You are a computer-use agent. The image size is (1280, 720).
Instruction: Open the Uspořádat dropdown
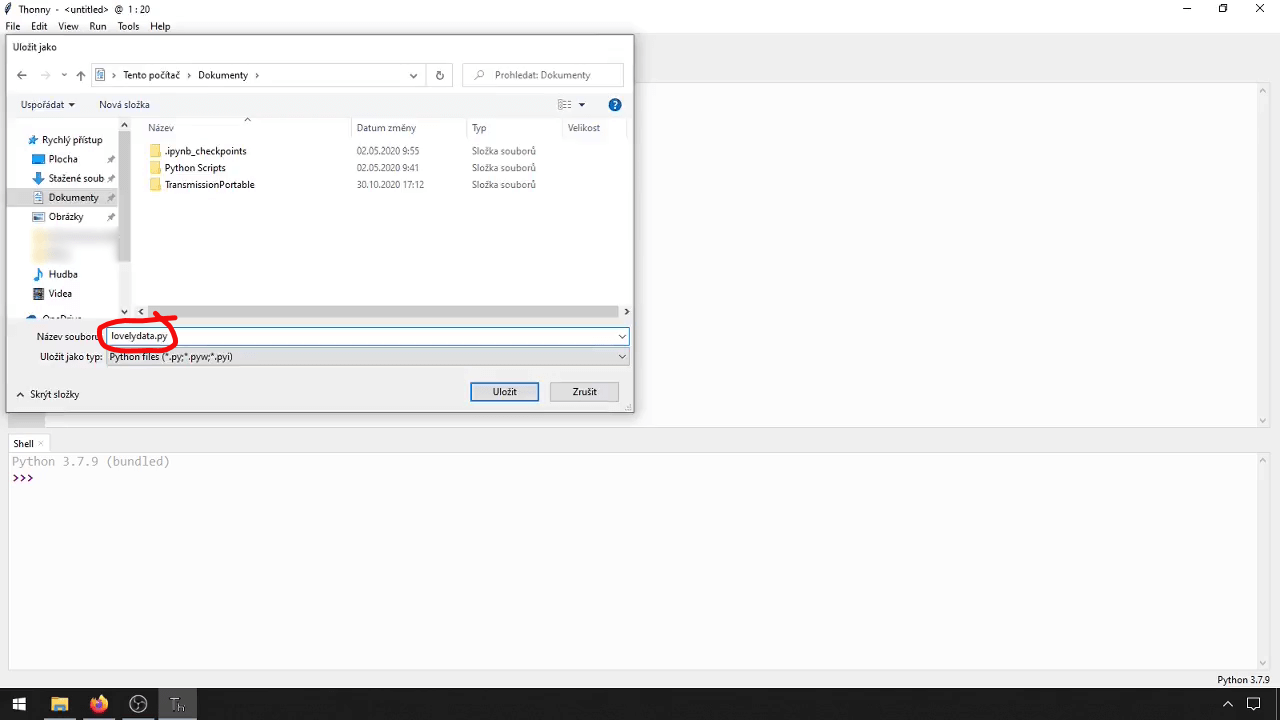click(48, 104)
